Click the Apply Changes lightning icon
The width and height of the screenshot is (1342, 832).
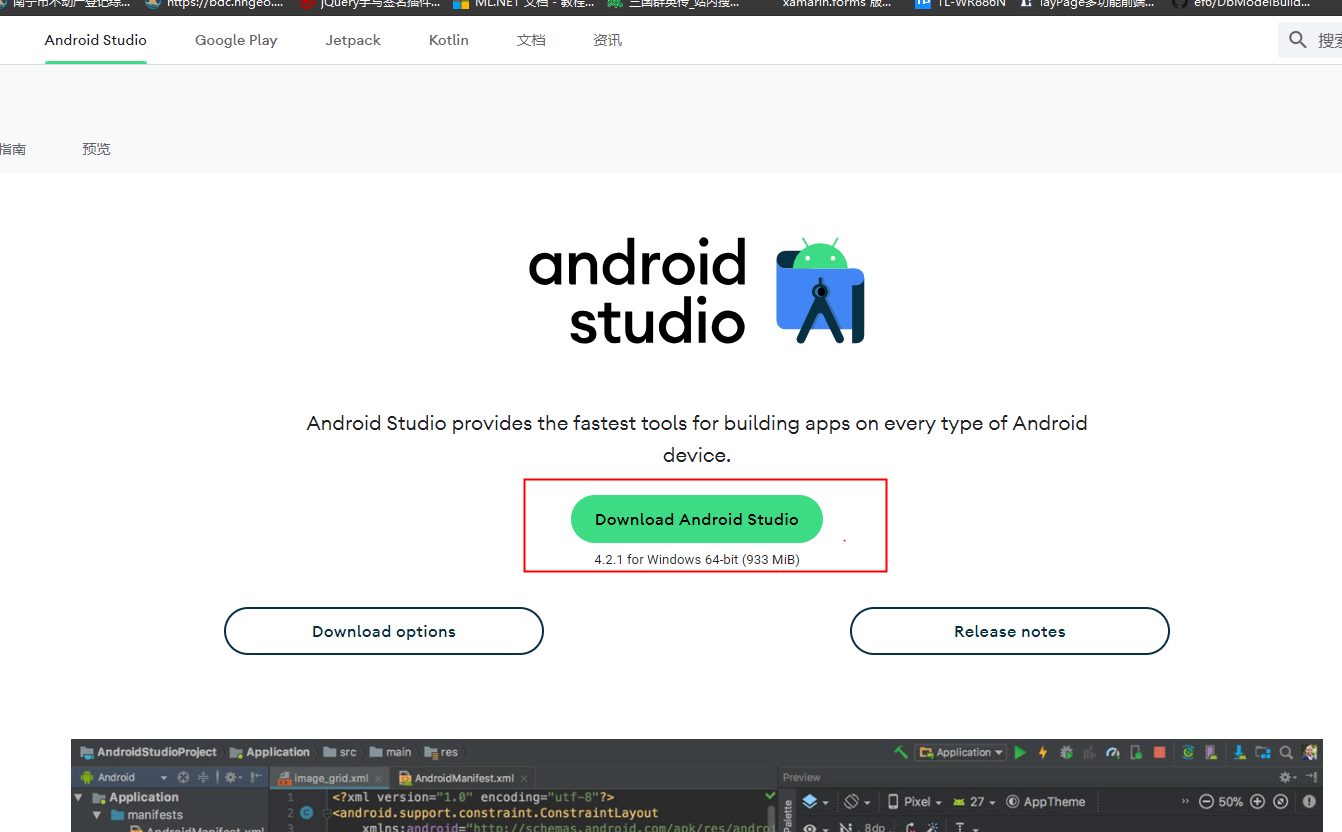[x=1043, y=752]
